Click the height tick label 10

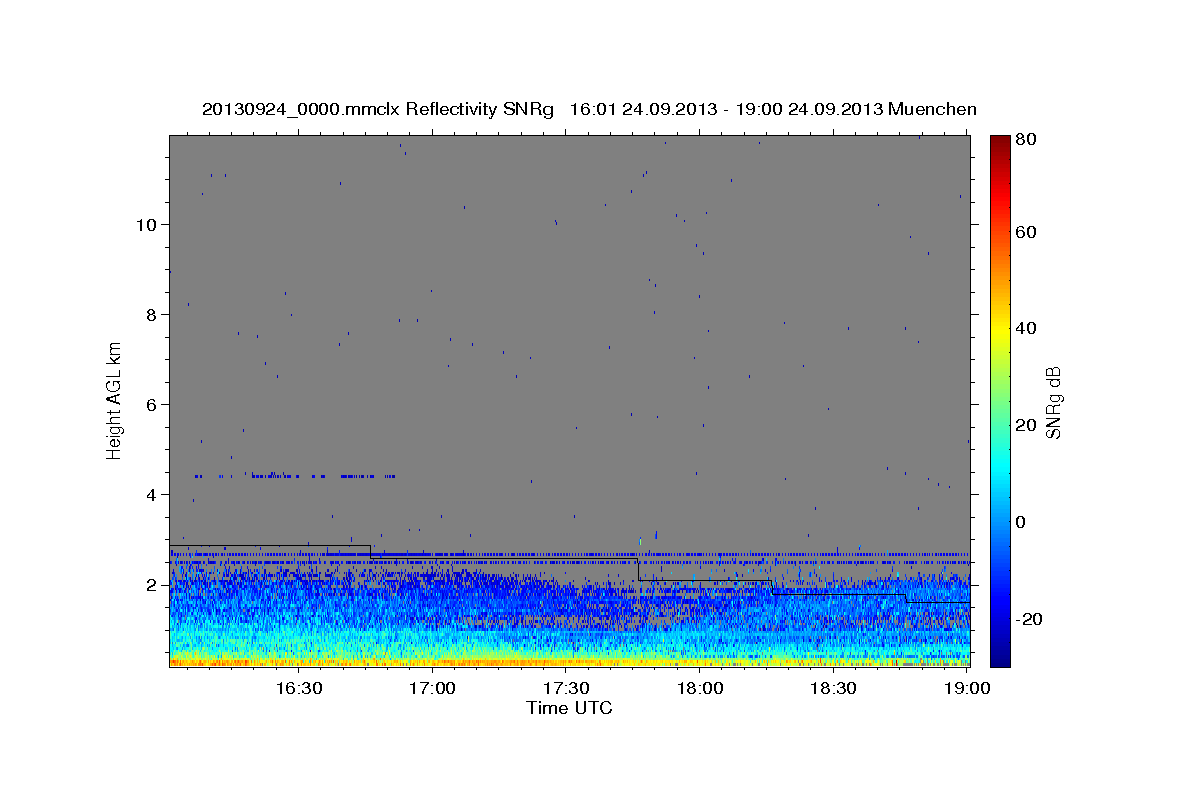click(x=145, y=224)
